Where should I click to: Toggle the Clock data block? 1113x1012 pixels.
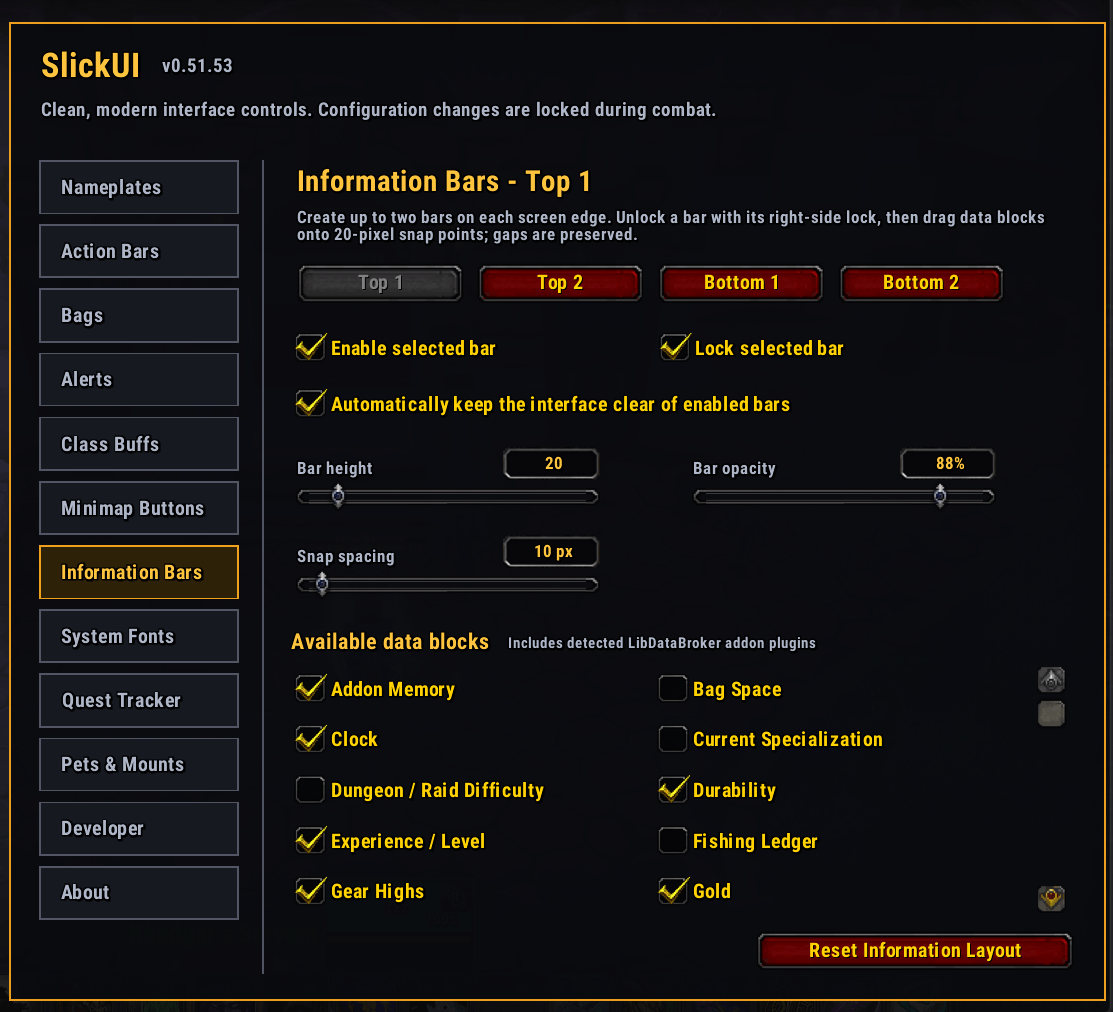pyautogui.click(x=310, y=739)
